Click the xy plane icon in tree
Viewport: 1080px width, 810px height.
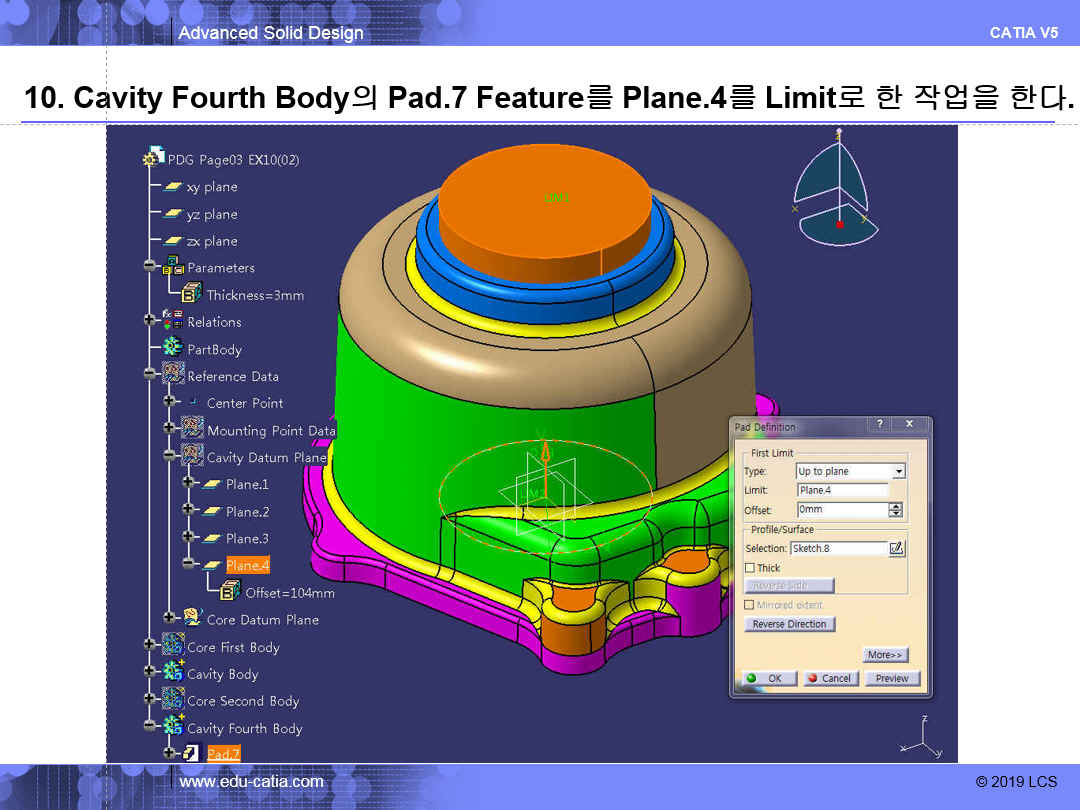[173, 187]
